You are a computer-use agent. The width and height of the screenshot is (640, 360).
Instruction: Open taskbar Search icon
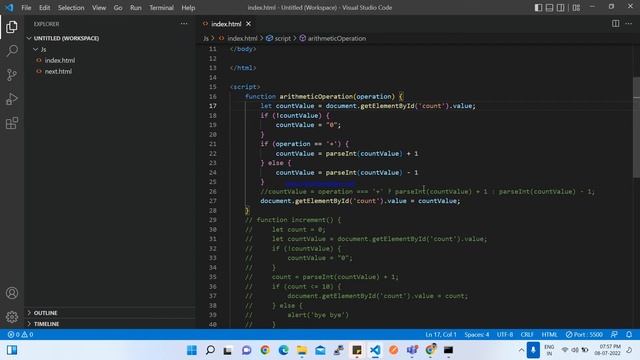click(x=210, y=350)
